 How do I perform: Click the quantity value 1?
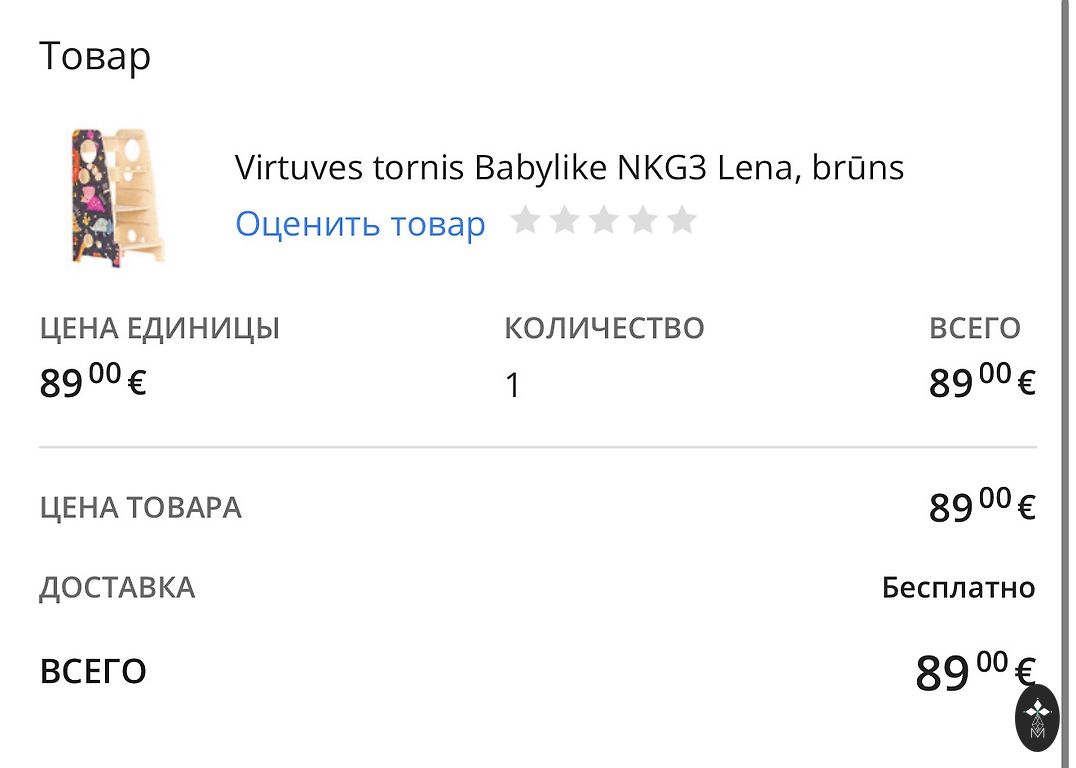coord(512,385)
